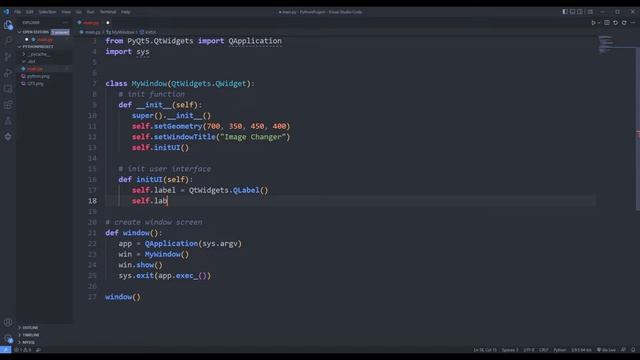
Task: Open the View menu
Action: (x=66, y=12)
